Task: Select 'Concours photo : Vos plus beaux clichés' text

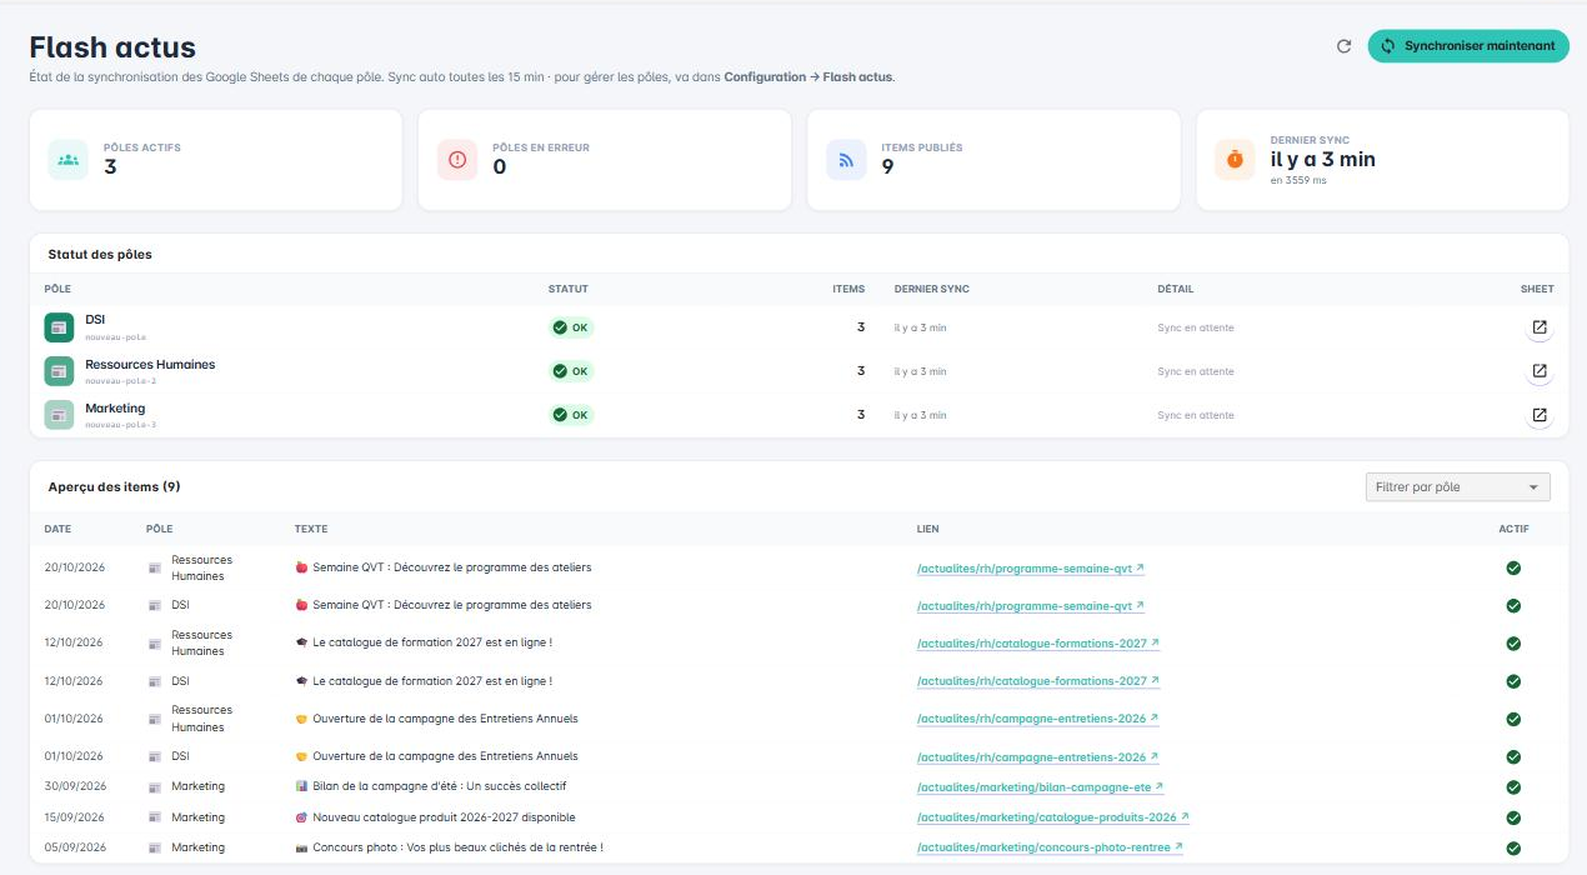Action: tap(458, 847)
